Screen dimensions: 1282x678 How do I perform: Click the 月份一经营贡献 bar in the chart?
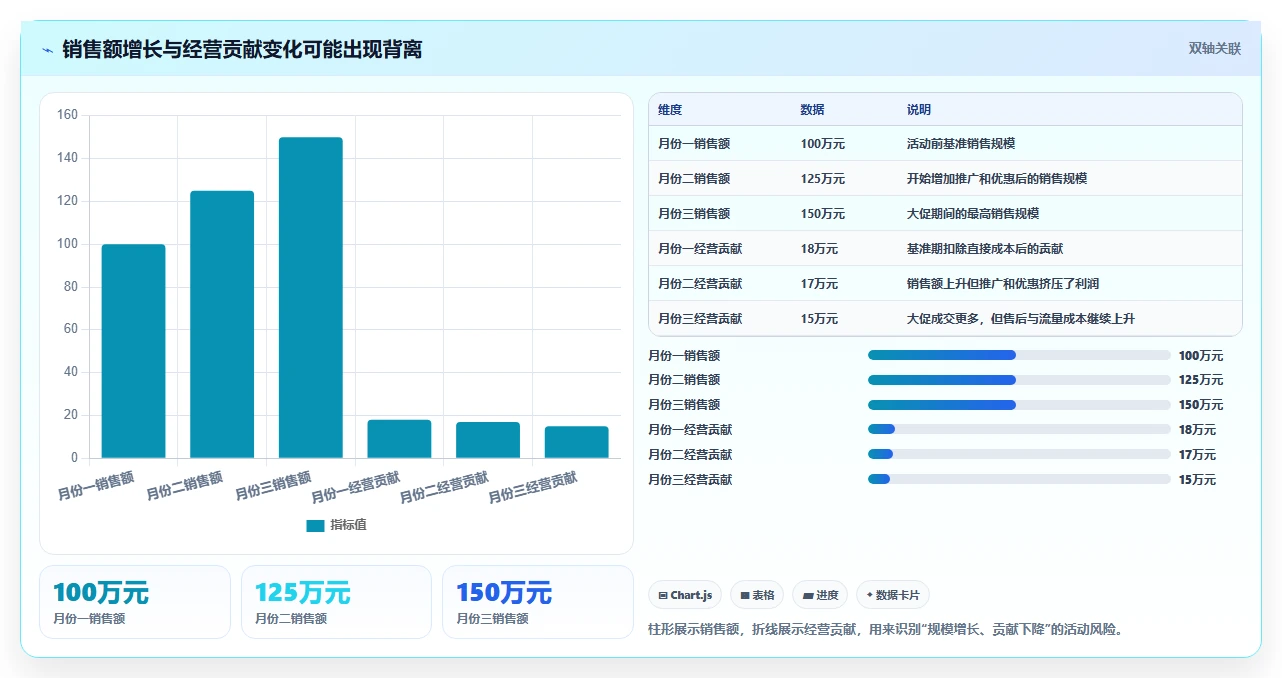399,439
